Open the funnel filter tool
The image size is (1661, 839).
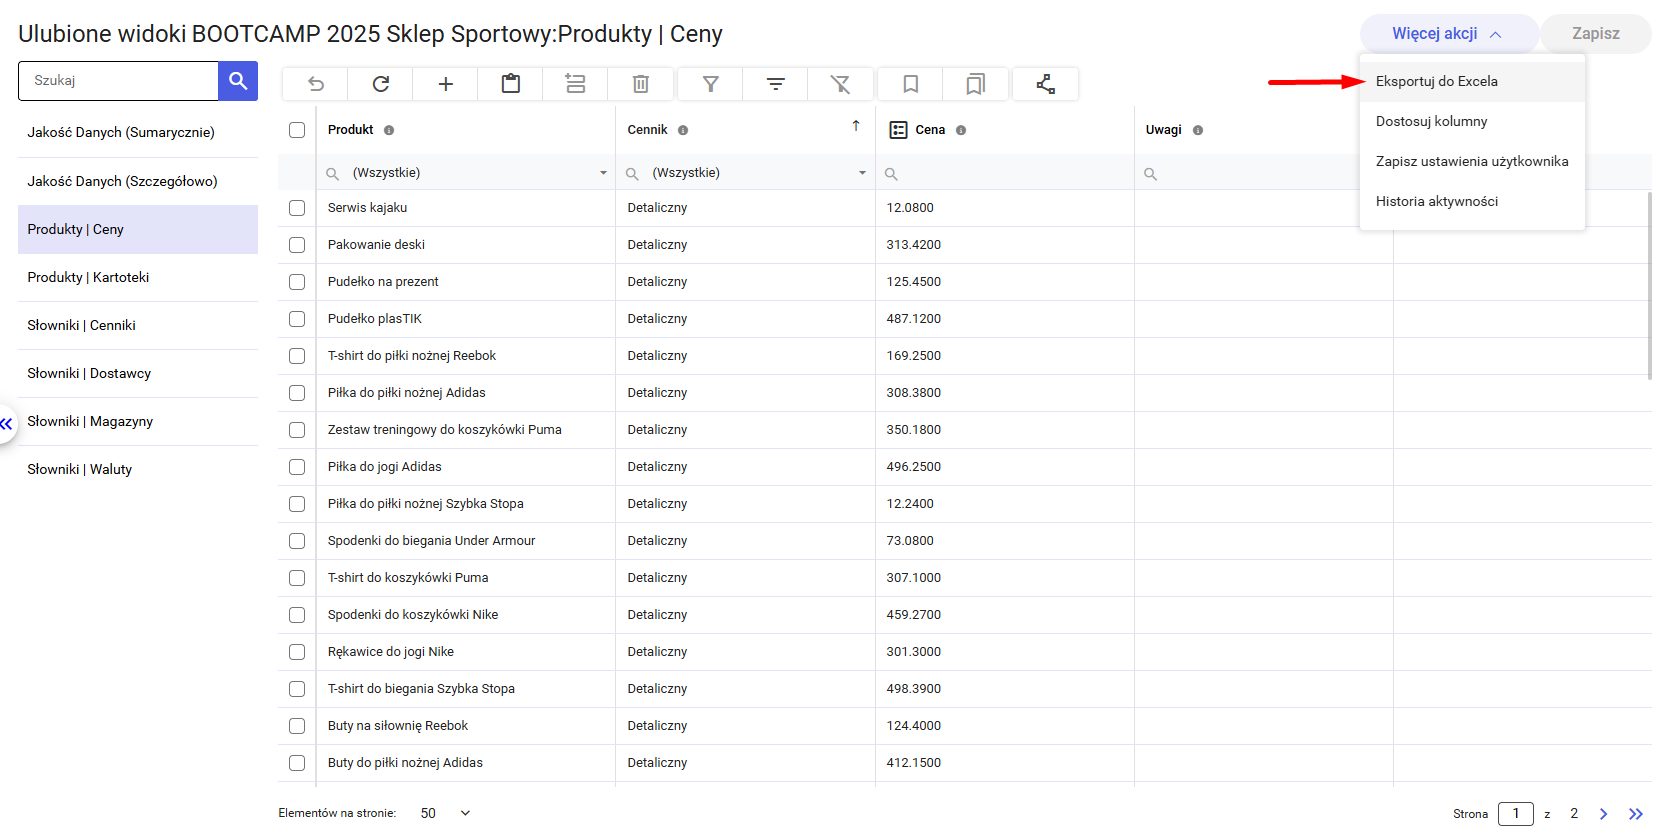pyautogui.click(x=711, y=84)
